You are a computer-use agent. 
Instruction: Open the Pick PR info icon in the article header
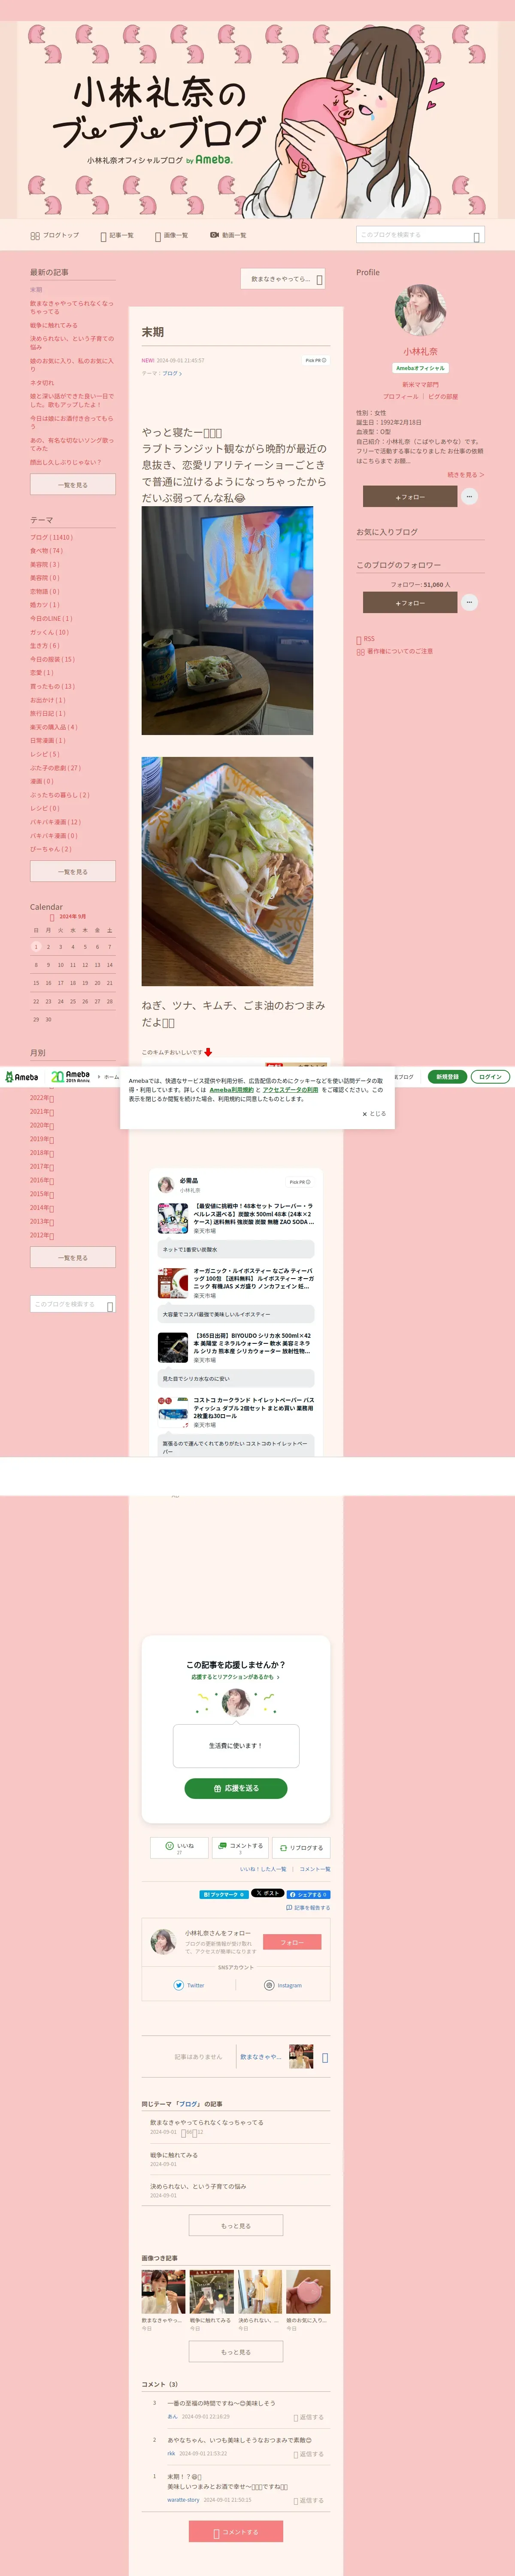point(316,360)
